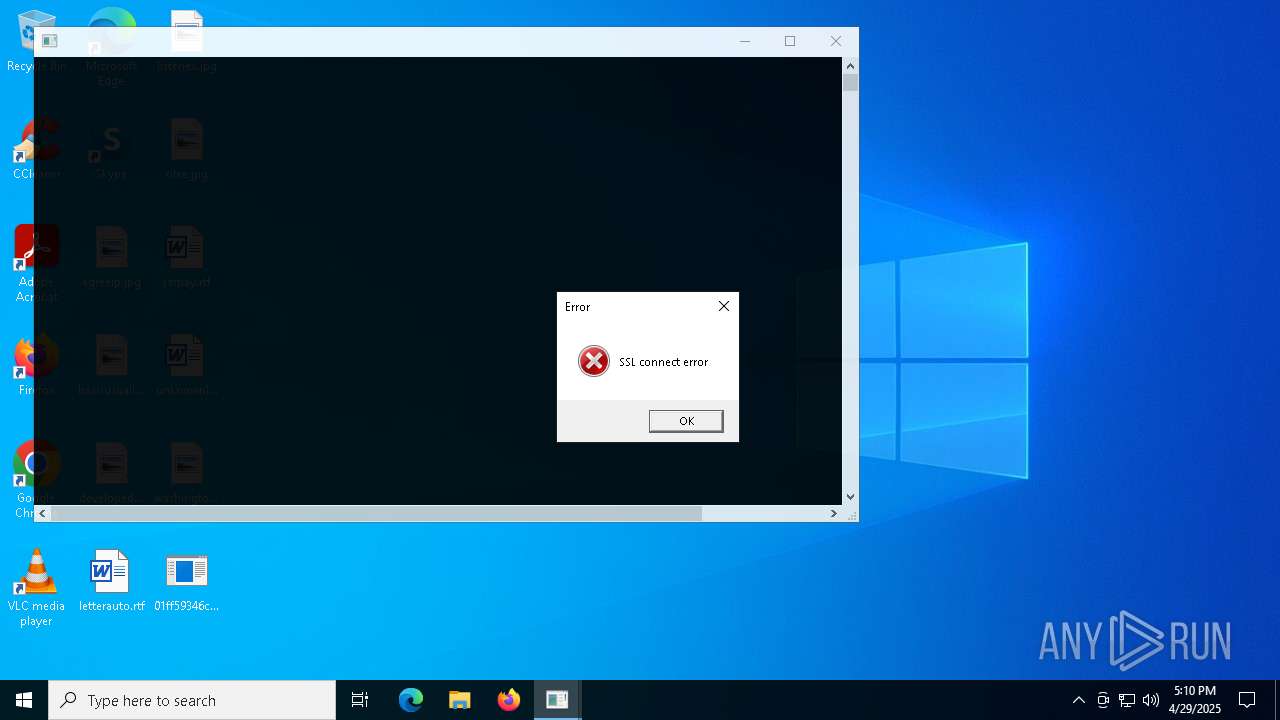This screenshot has width=1280, height=720.
Task: Click the horizontal scrollbar right arrow
Action: tap(833, 513)
